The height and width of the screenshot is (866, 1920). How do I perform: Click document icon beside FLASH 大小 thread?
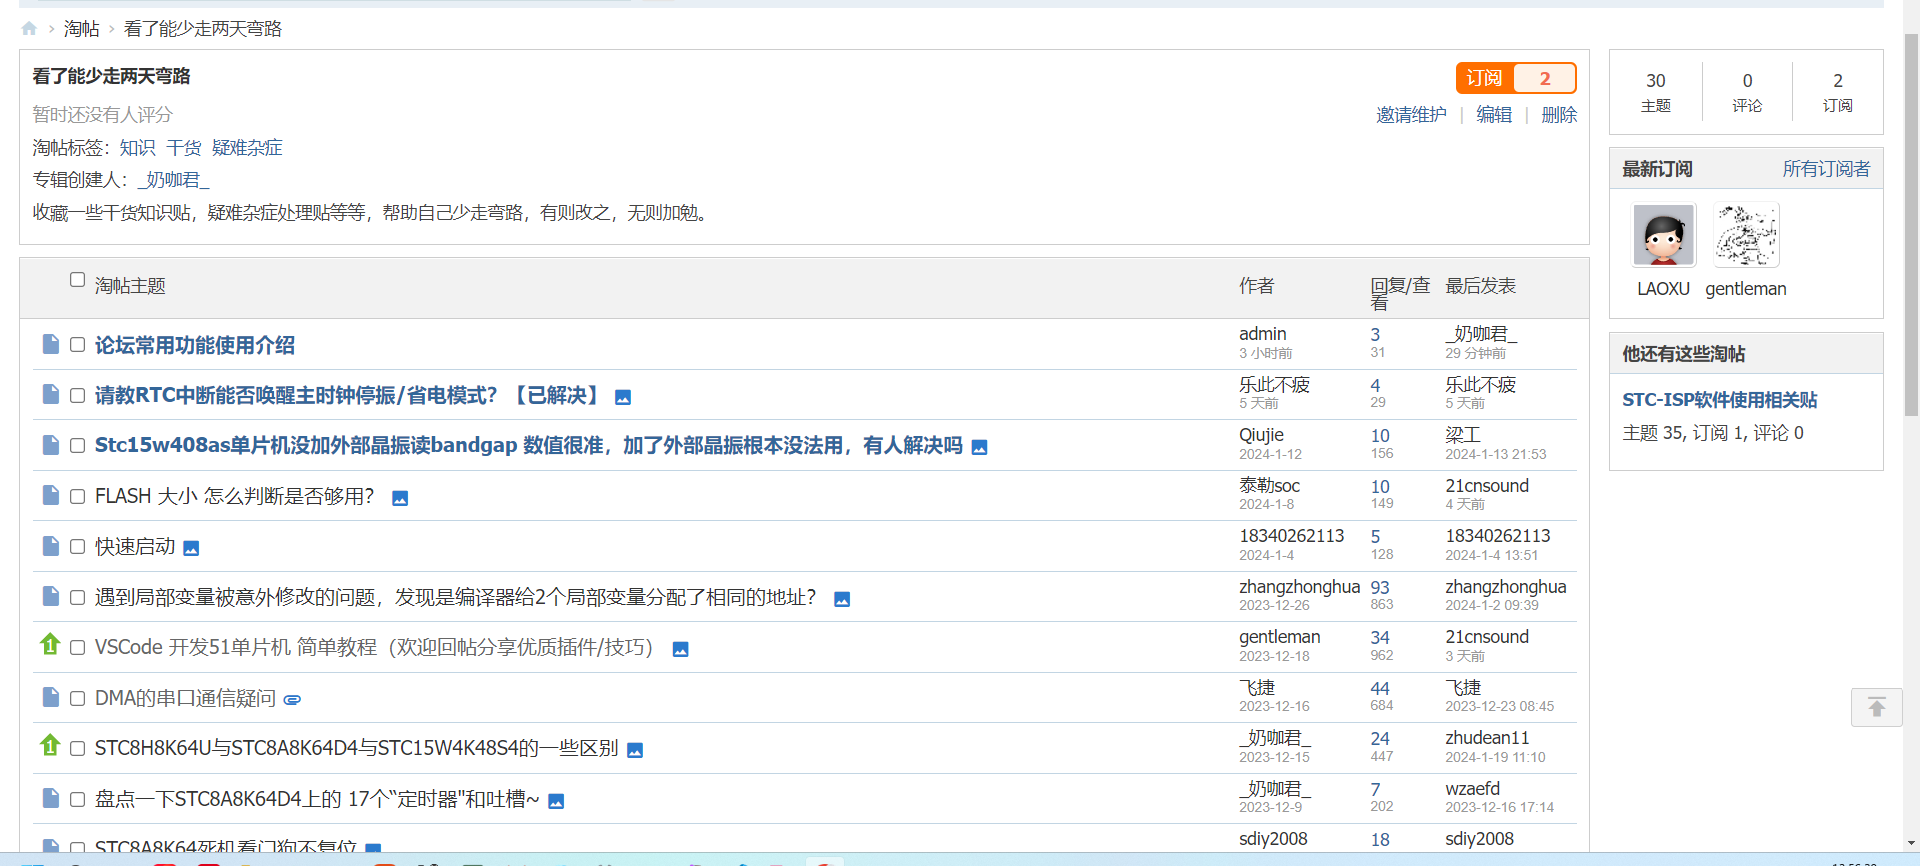[51, 496]
